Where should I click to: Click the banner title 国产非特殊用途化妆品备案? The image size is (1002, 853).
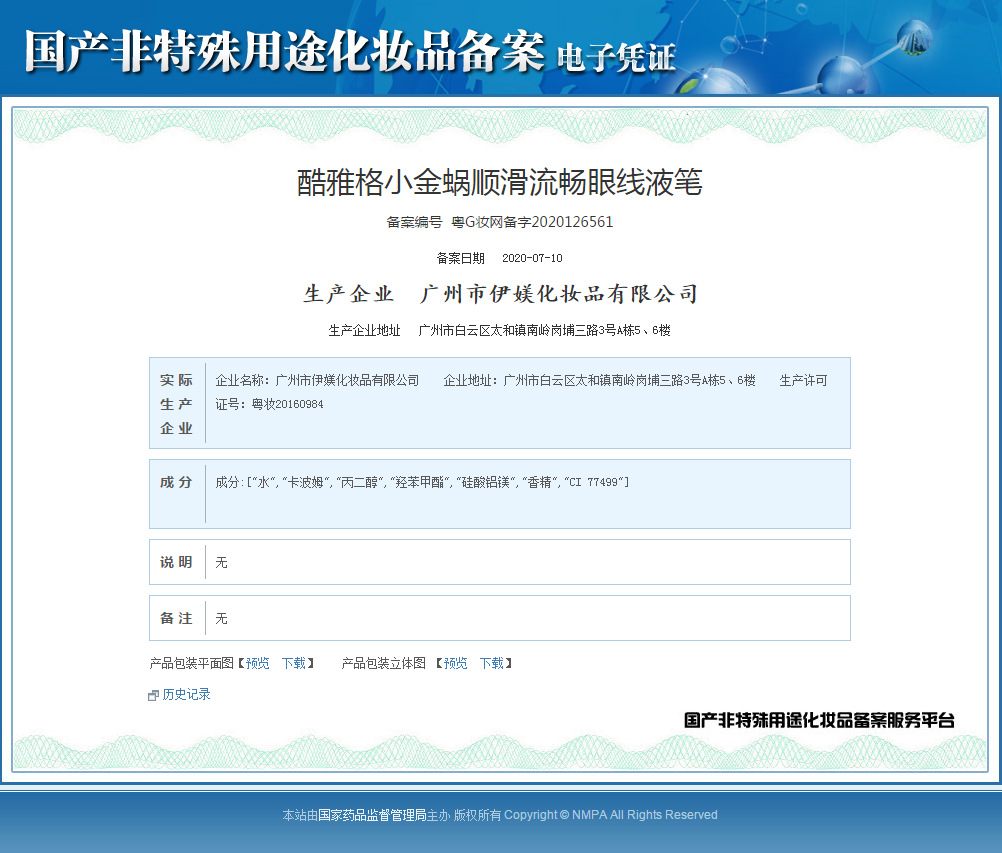coord(285,50)
